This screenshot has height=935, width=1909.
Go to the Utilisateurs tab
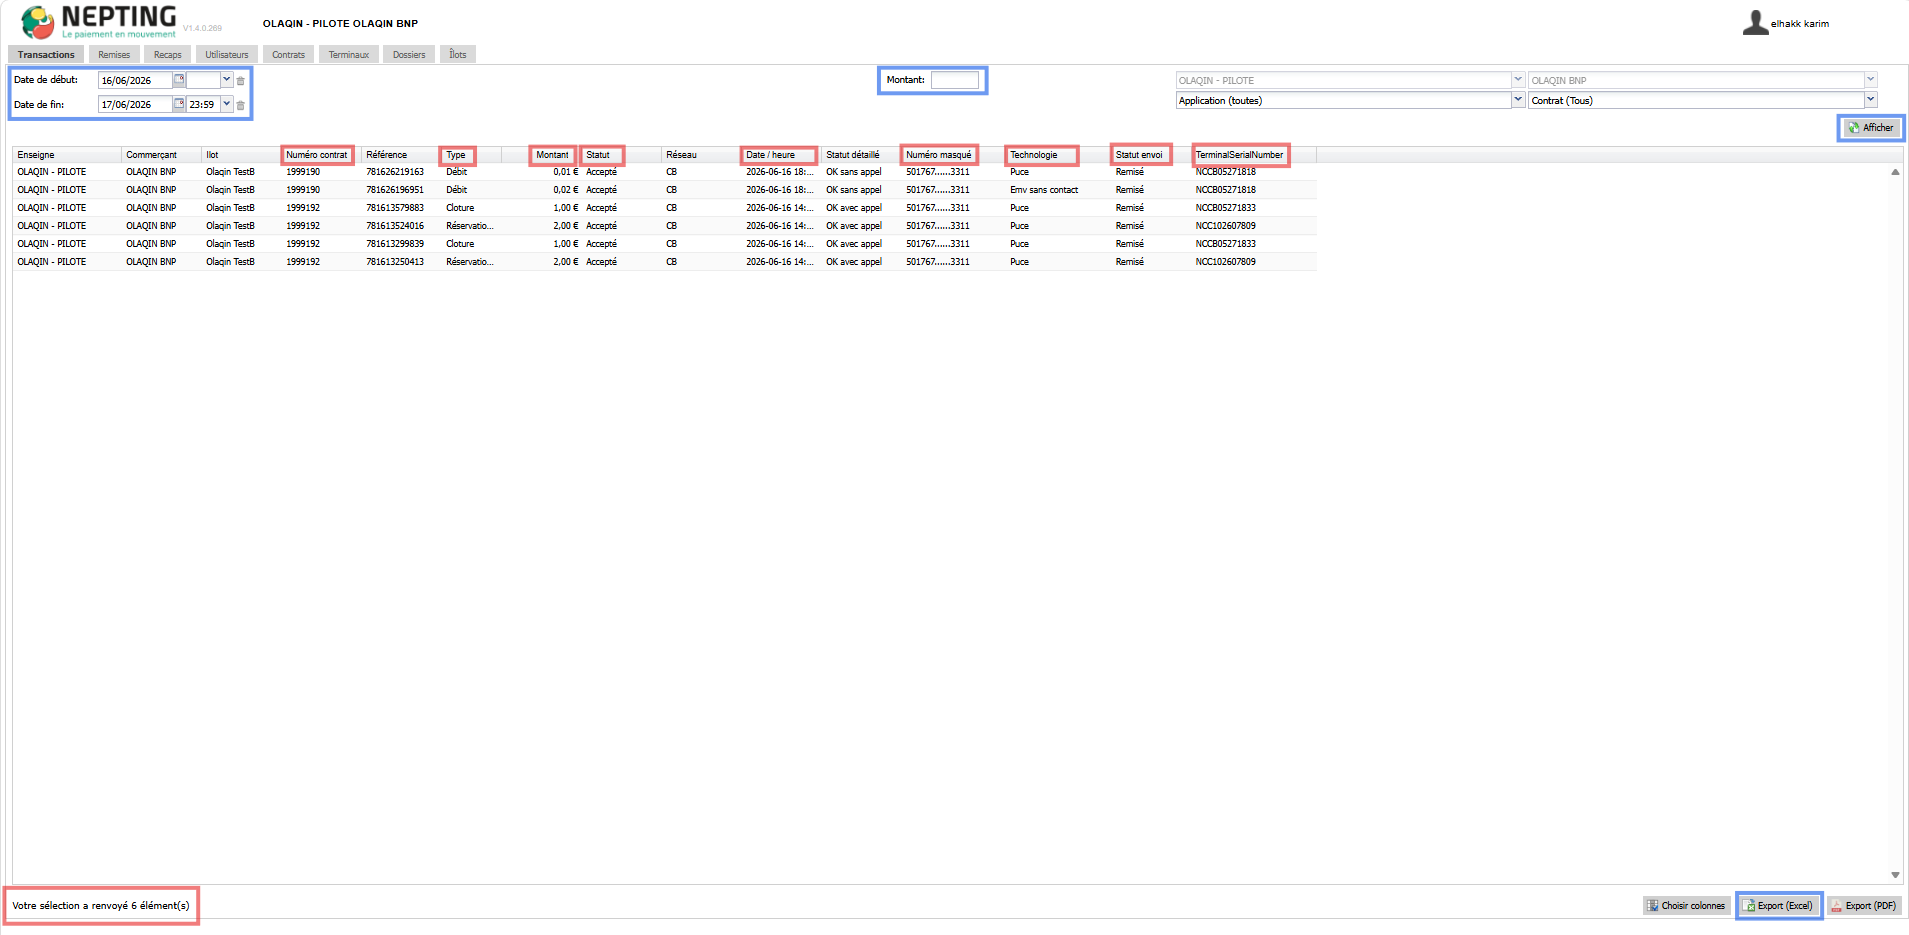227,55
